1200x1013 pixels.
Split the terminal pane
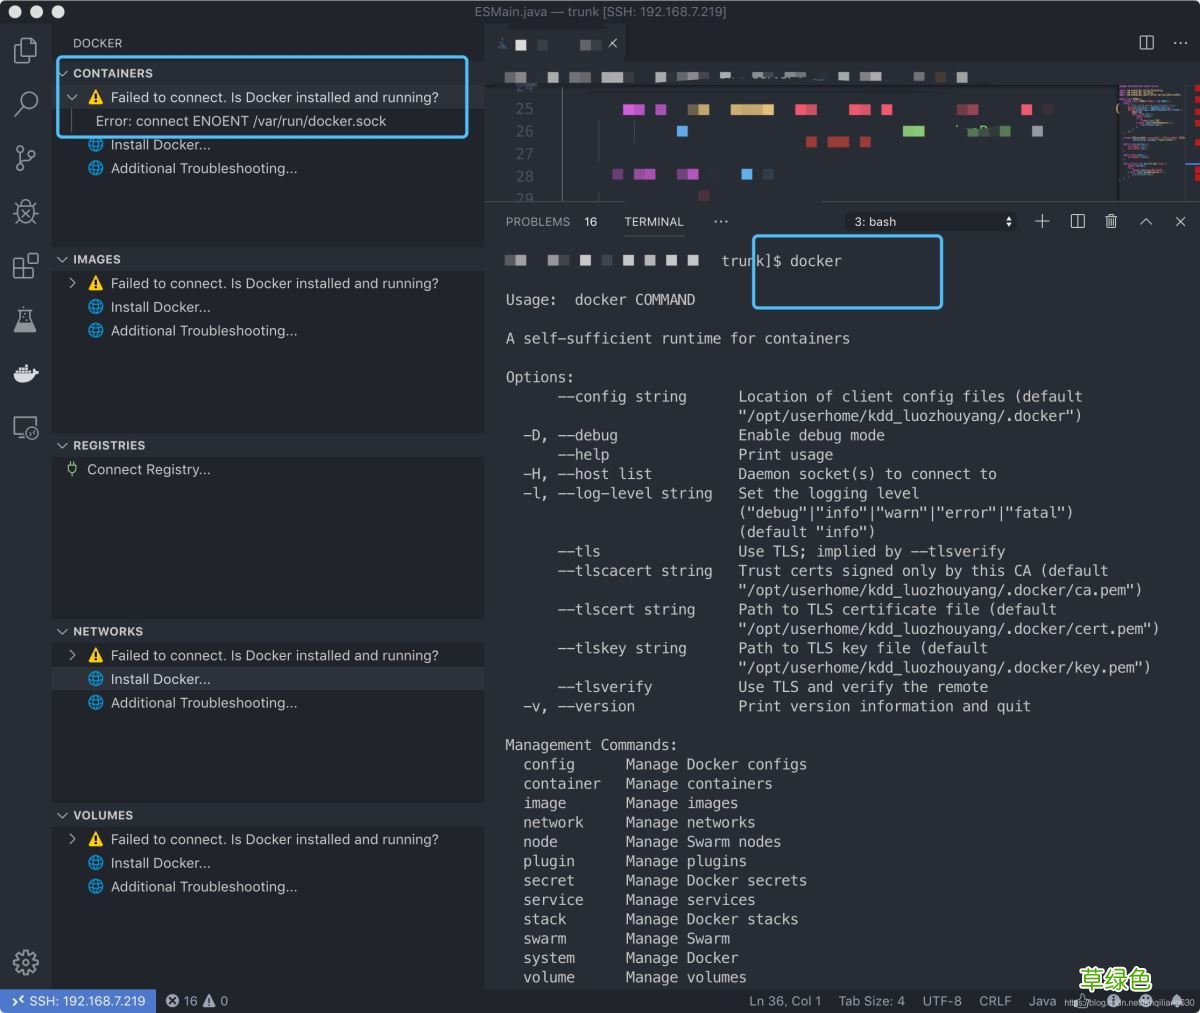click(1077, 221)
